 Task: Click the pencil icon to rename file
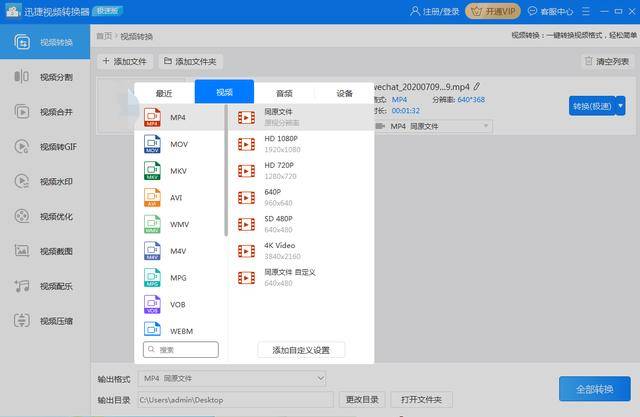(477, 86)
